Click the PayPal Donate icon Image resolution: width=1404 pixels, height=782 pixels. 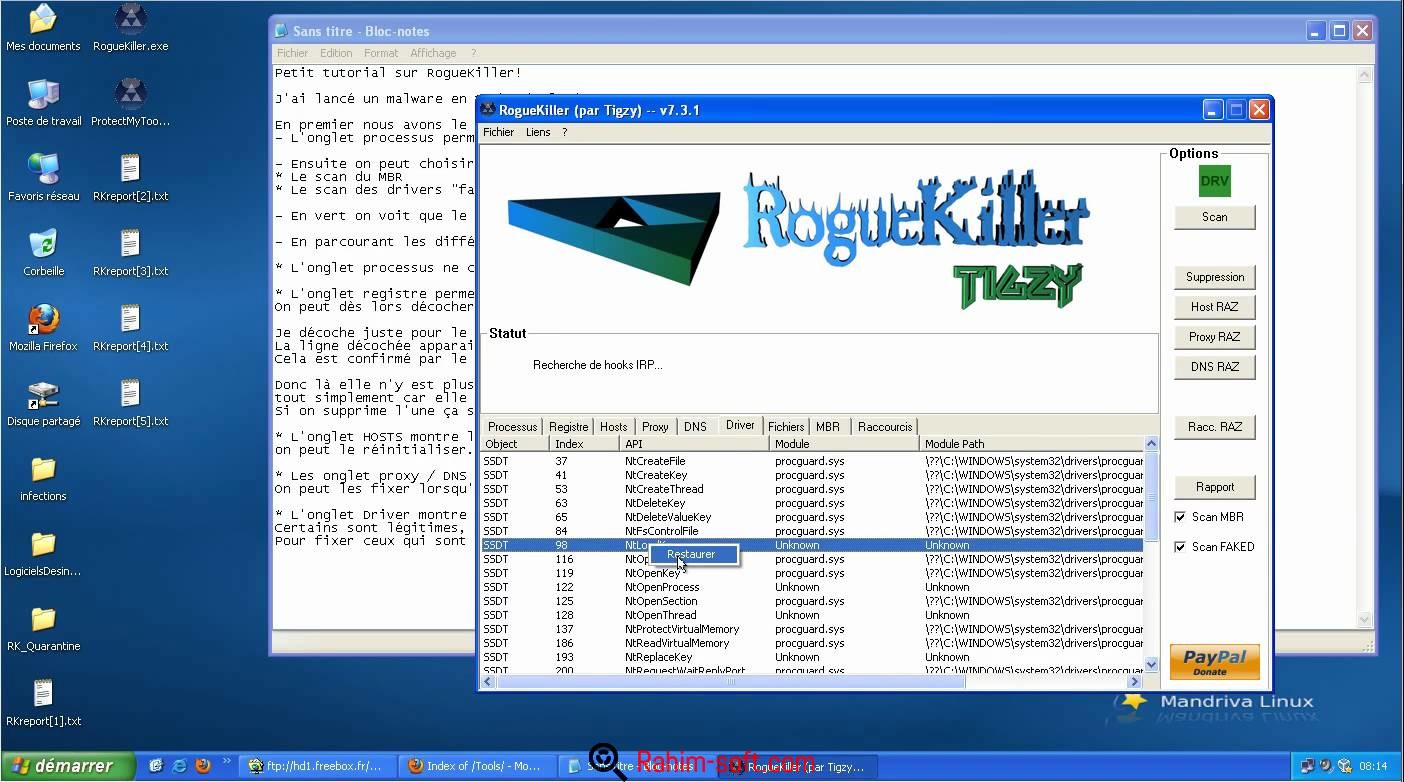[1214, 661]
